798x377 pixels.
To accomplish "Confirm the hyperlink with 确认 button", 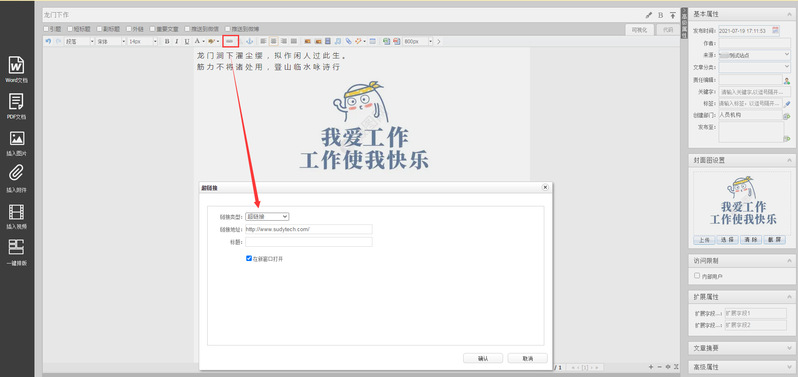I will (x=483, y=358).
